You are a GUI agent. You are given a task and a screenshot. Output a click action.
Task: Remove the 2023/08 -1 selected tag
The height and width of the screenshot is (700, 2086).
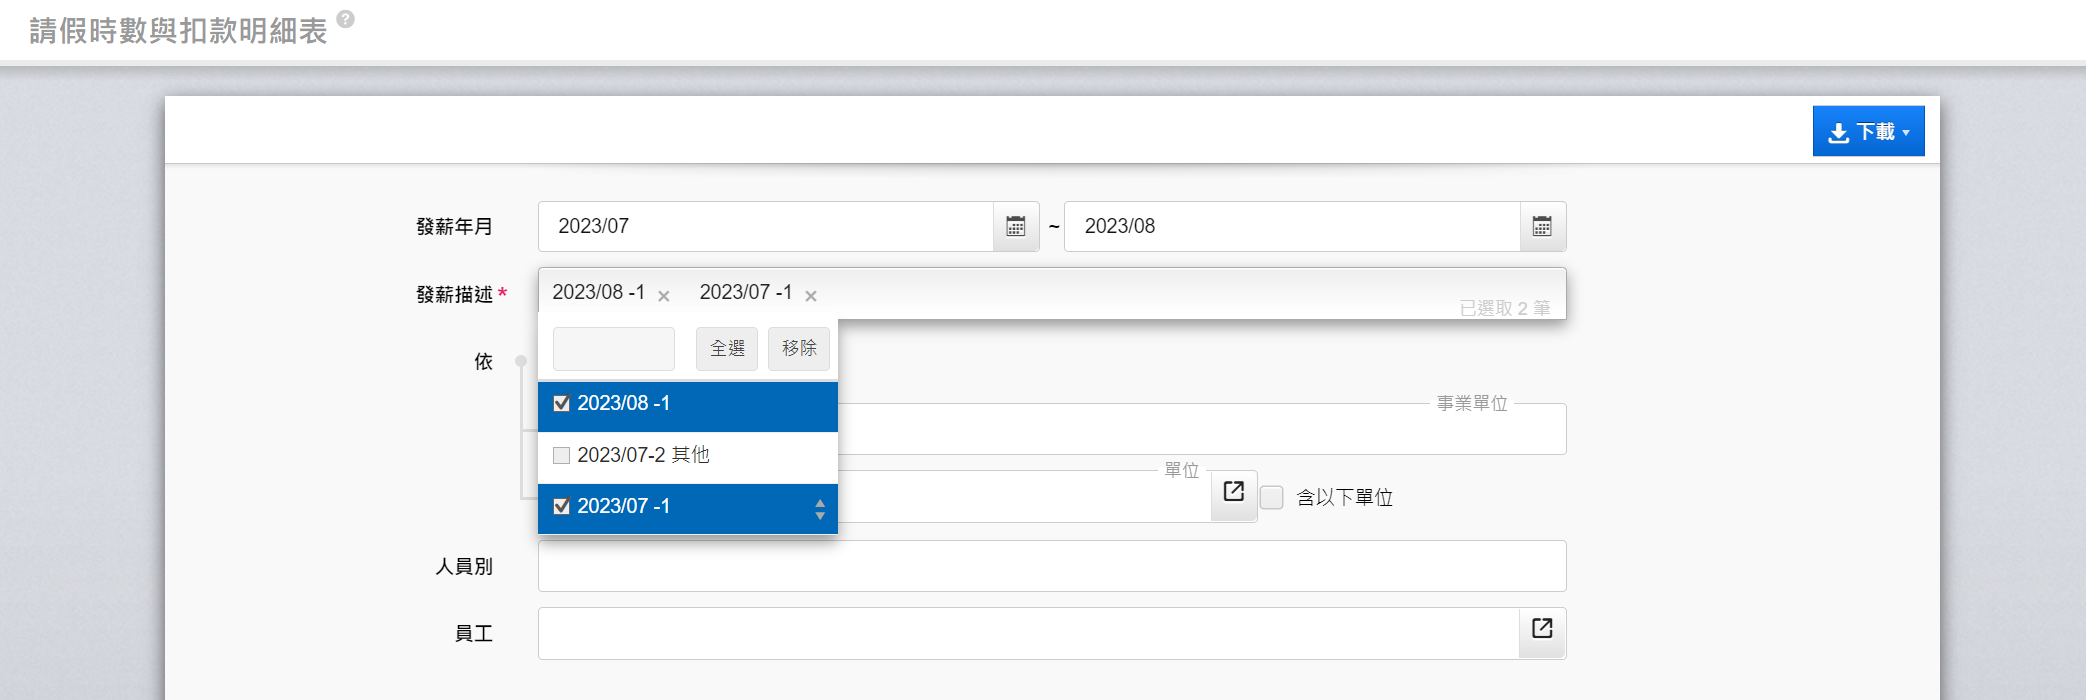click(664, 296)
